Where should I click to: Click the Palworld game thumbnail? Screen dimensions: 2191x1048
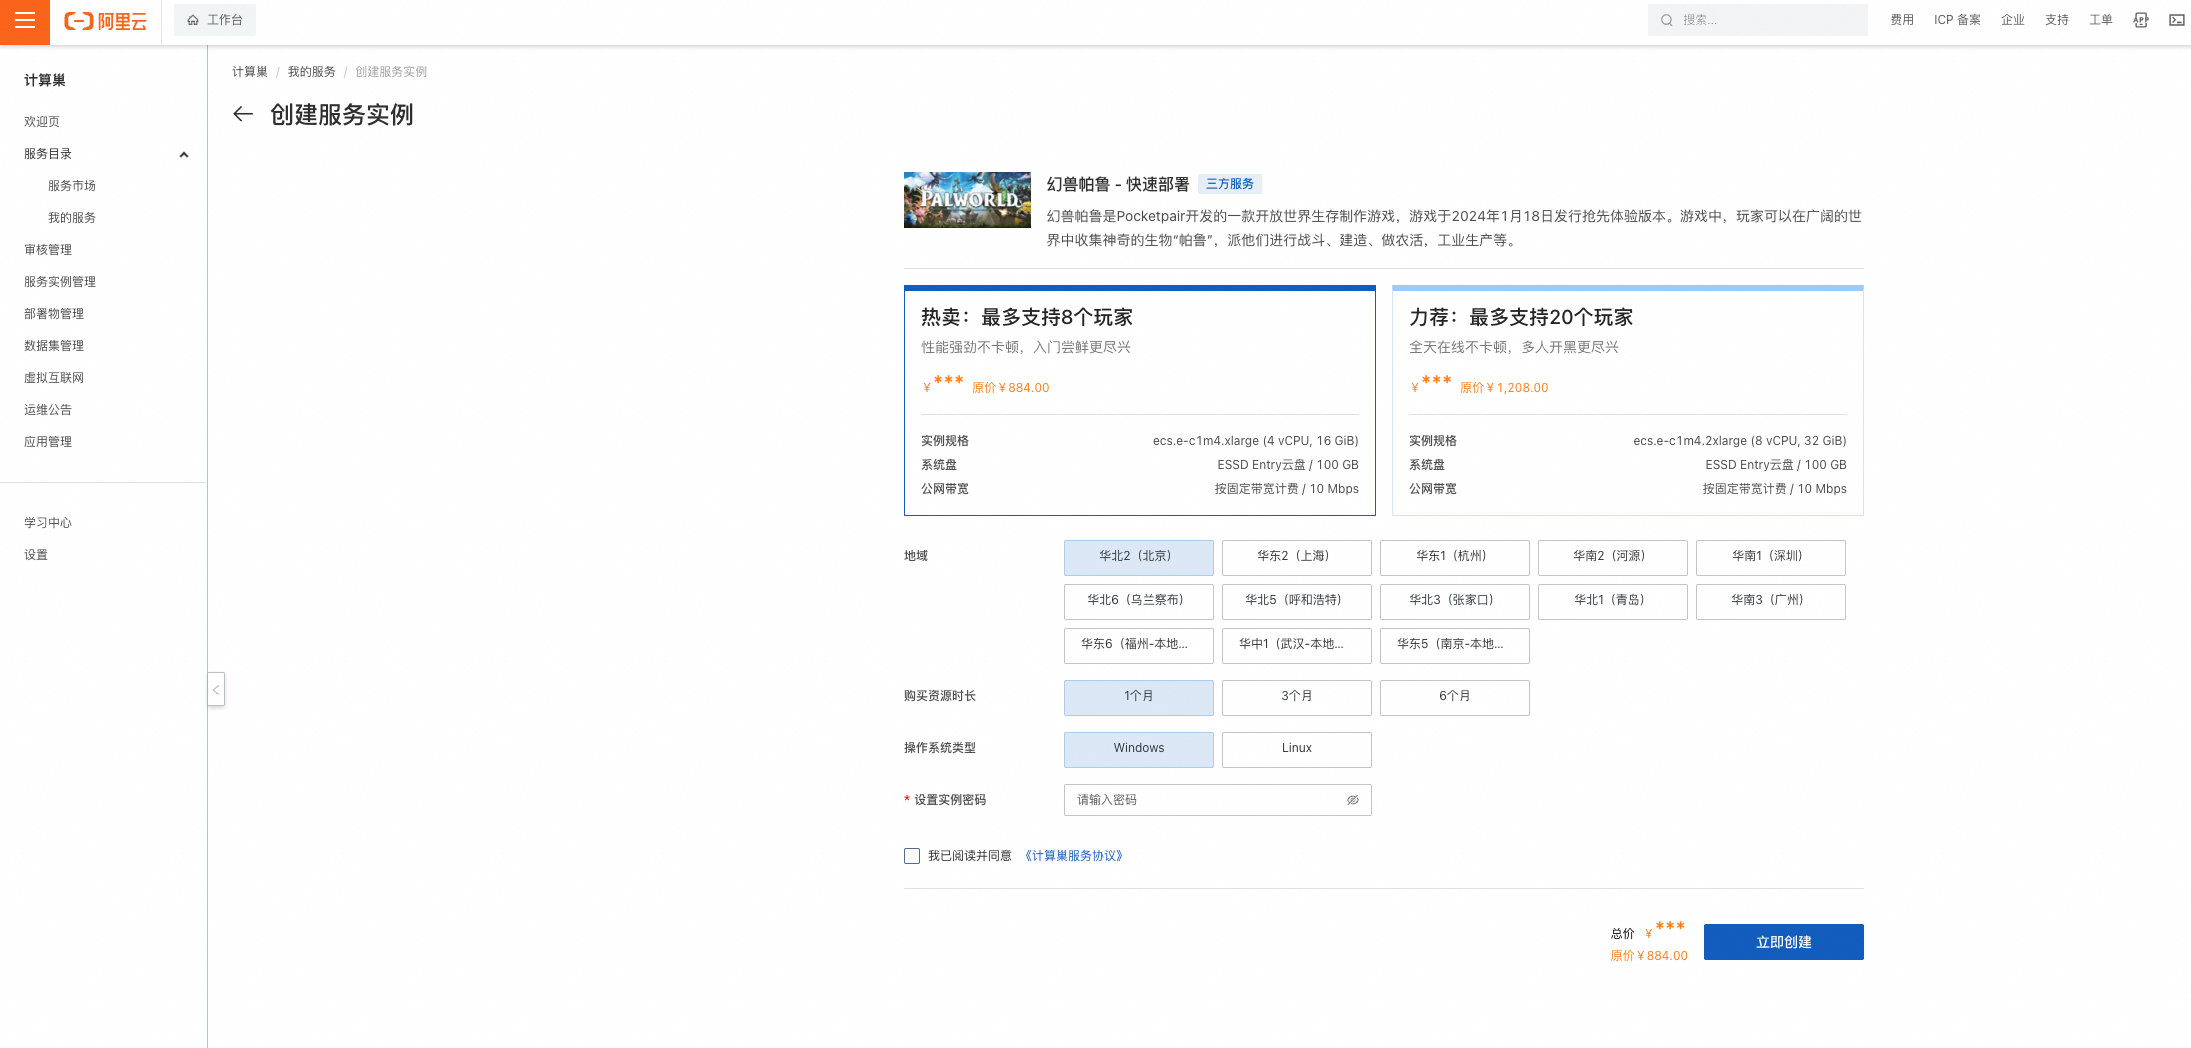click(967, 200)
